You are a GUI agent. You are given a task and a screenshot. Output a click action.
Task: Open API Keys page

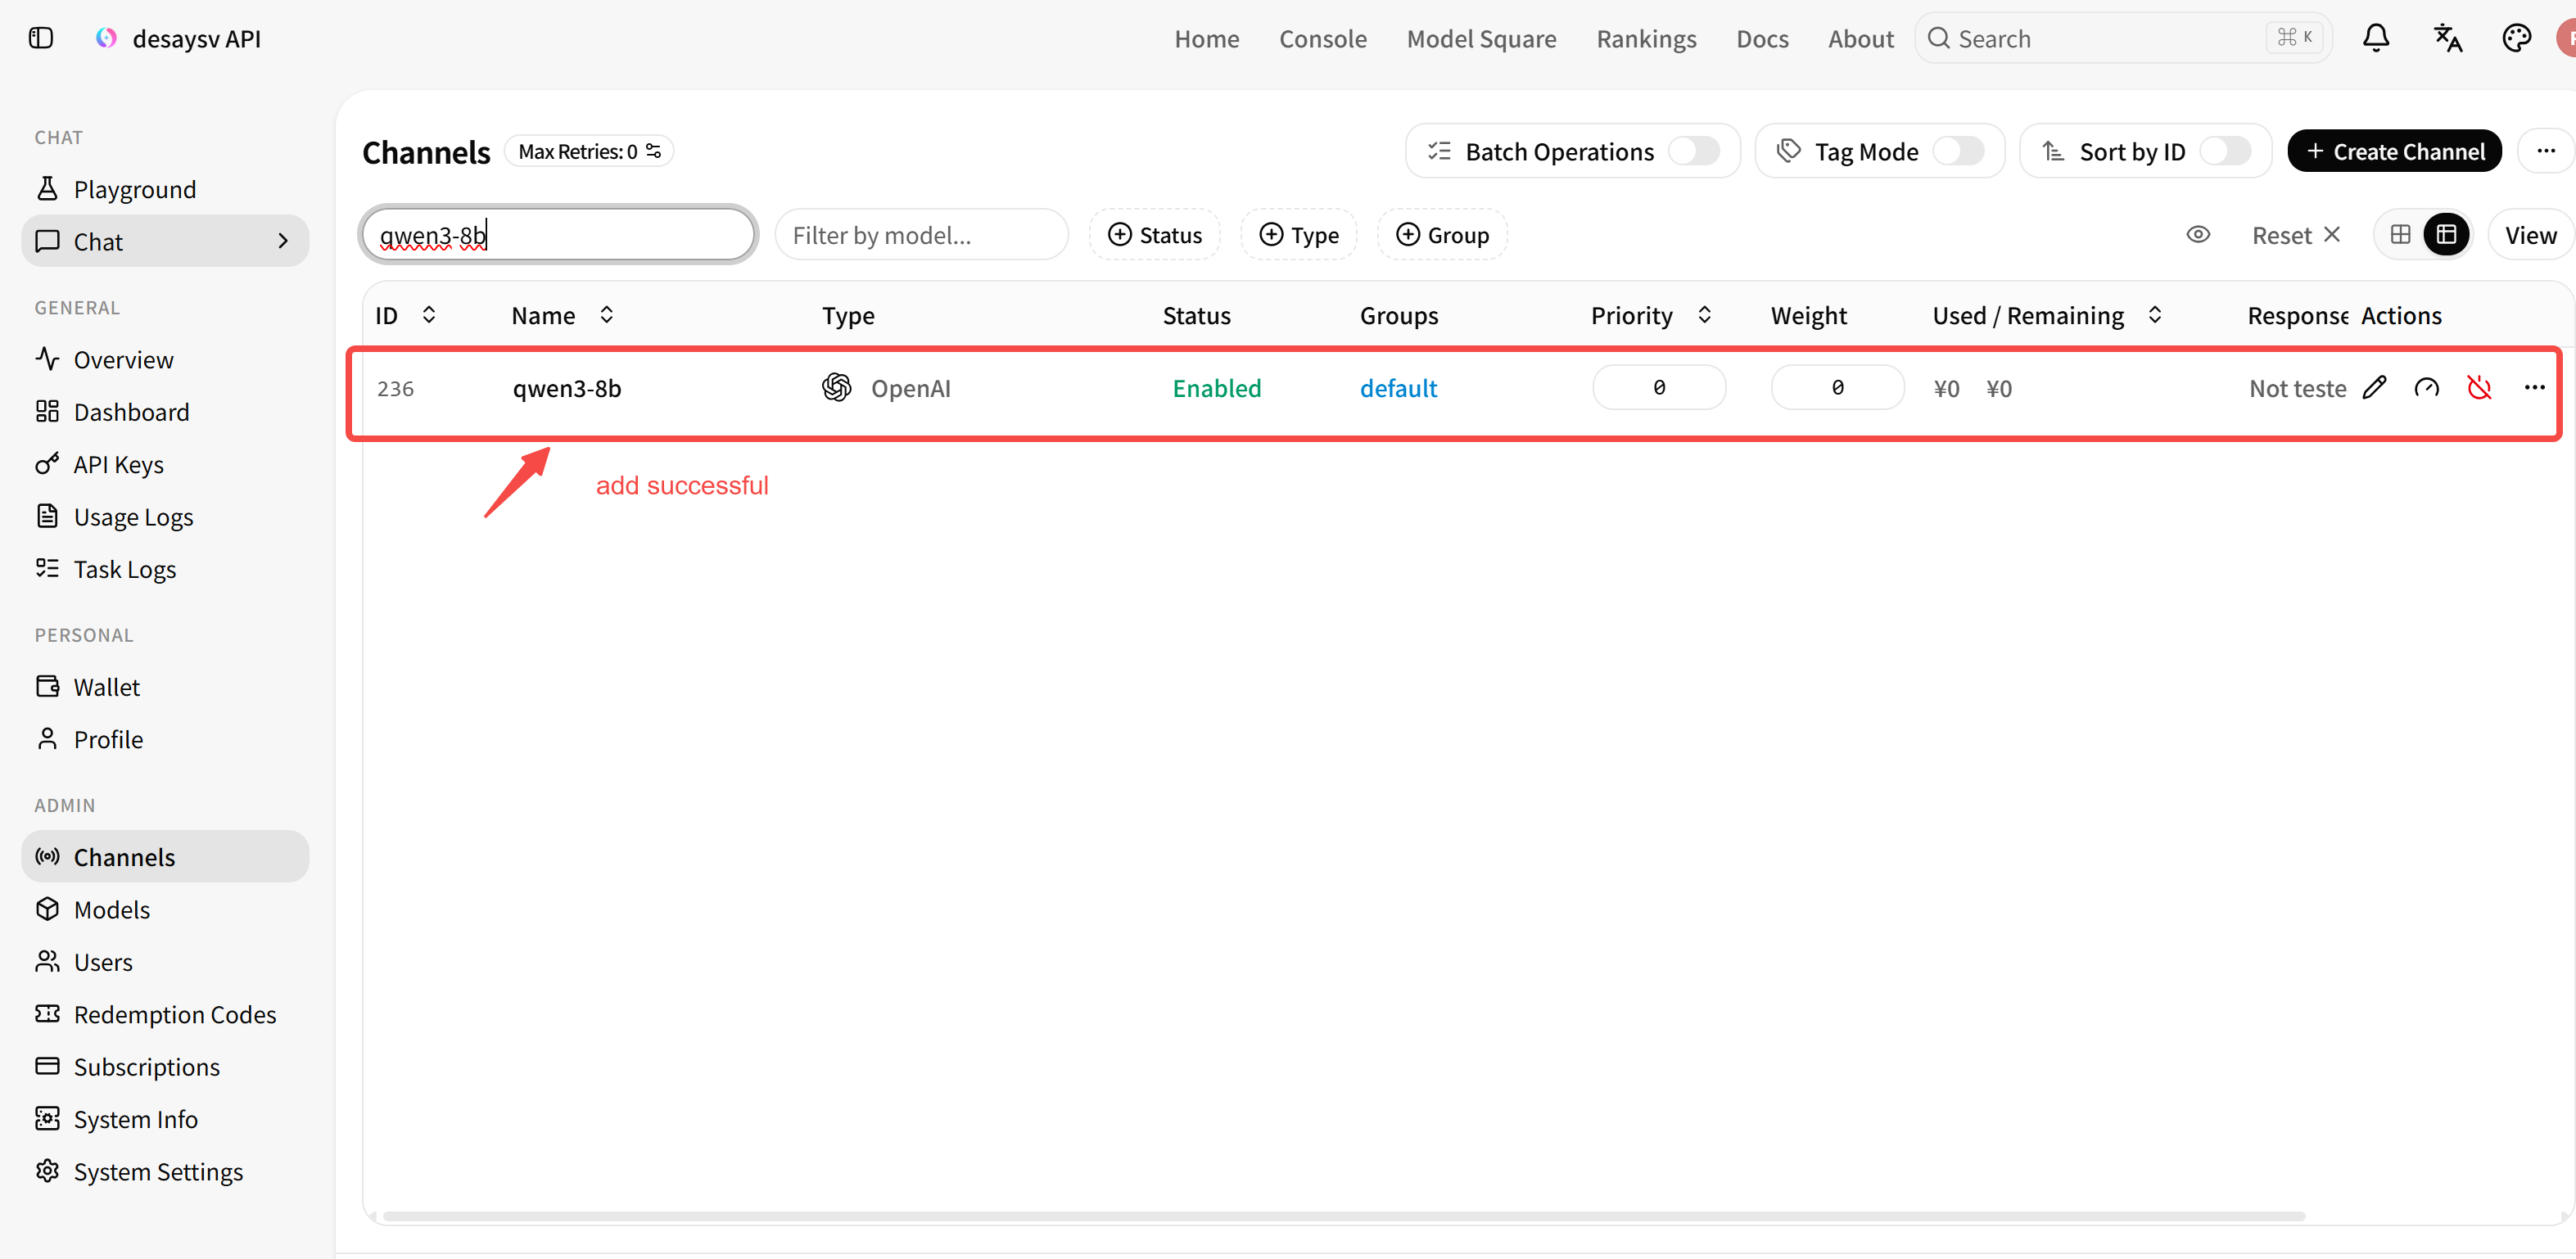tap(165, 464)
